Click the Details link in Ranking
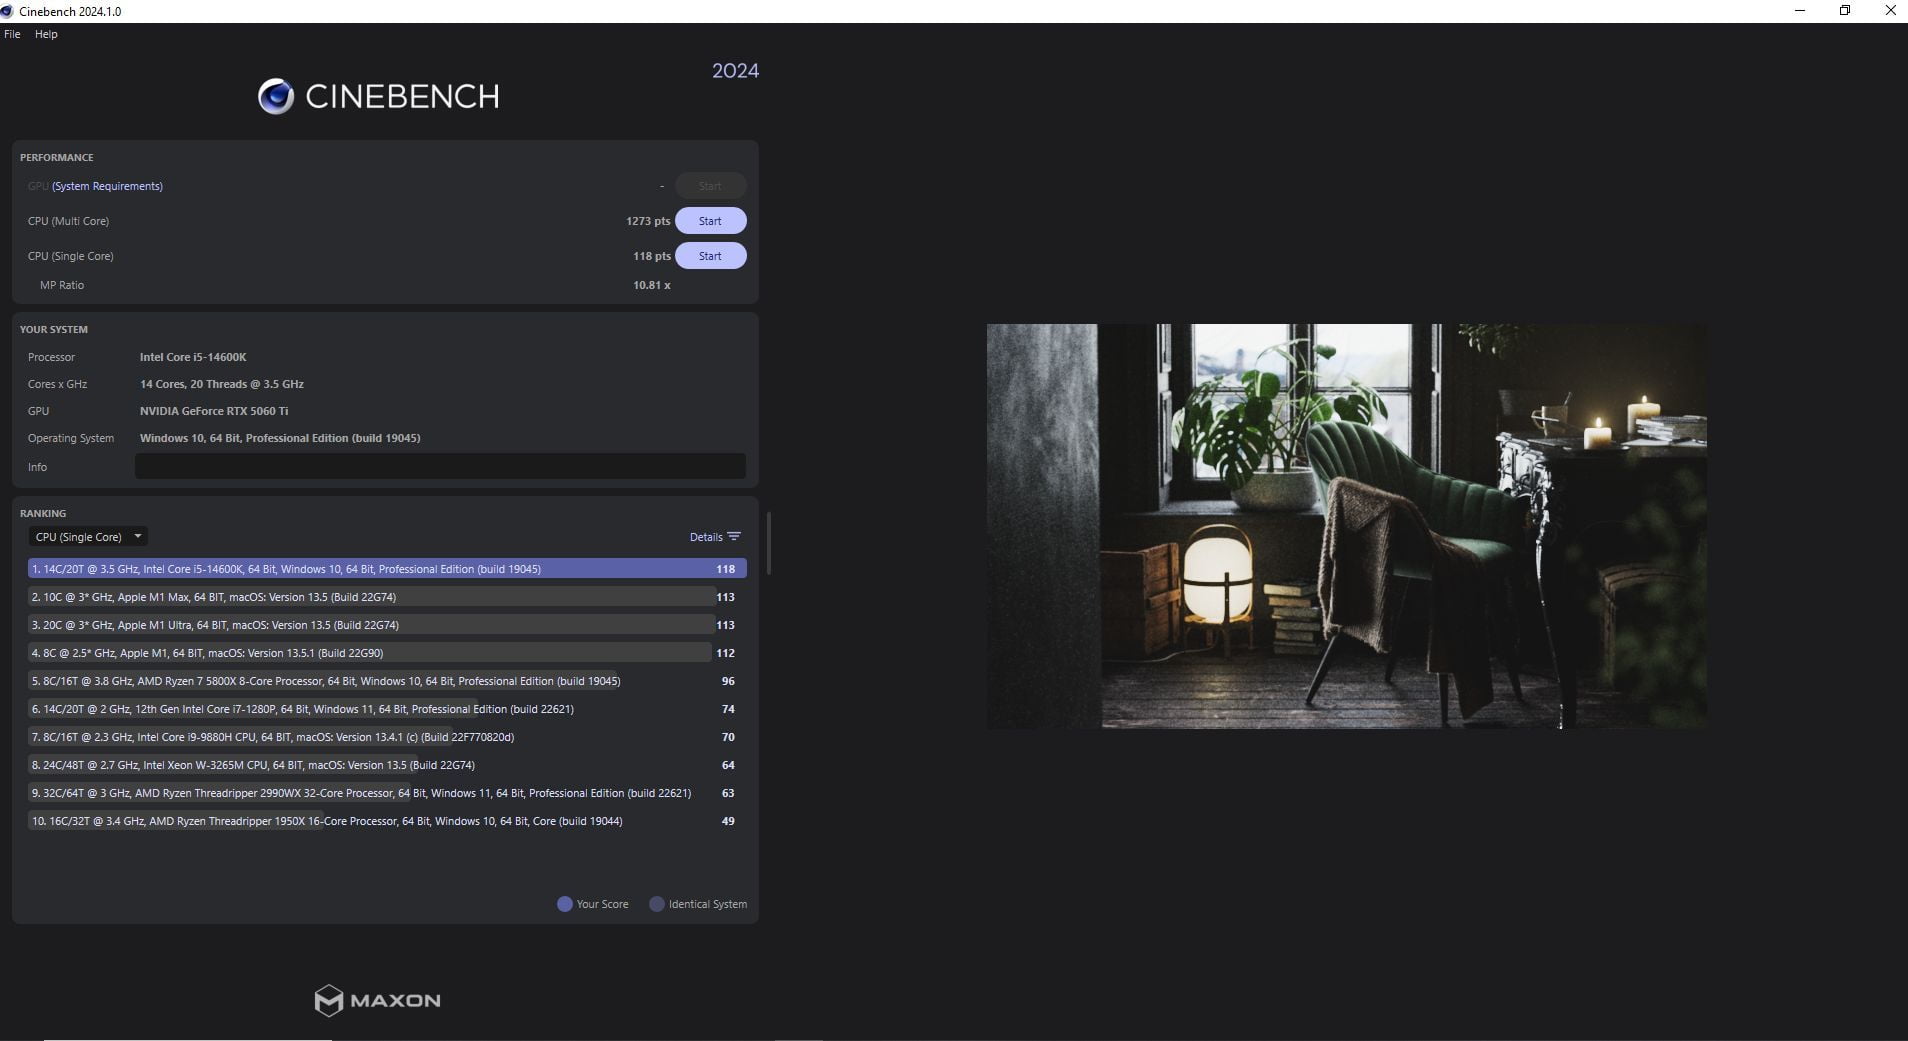Image resolution: width=1908 pixels, height=1041 pixels. click(706, 537)
